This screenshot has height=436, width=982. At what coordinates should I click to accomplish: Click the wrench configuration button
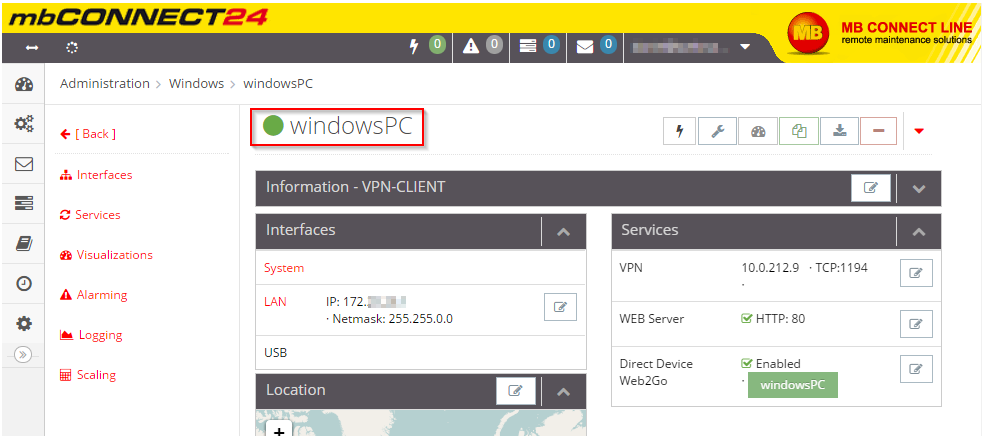(718, 131)
